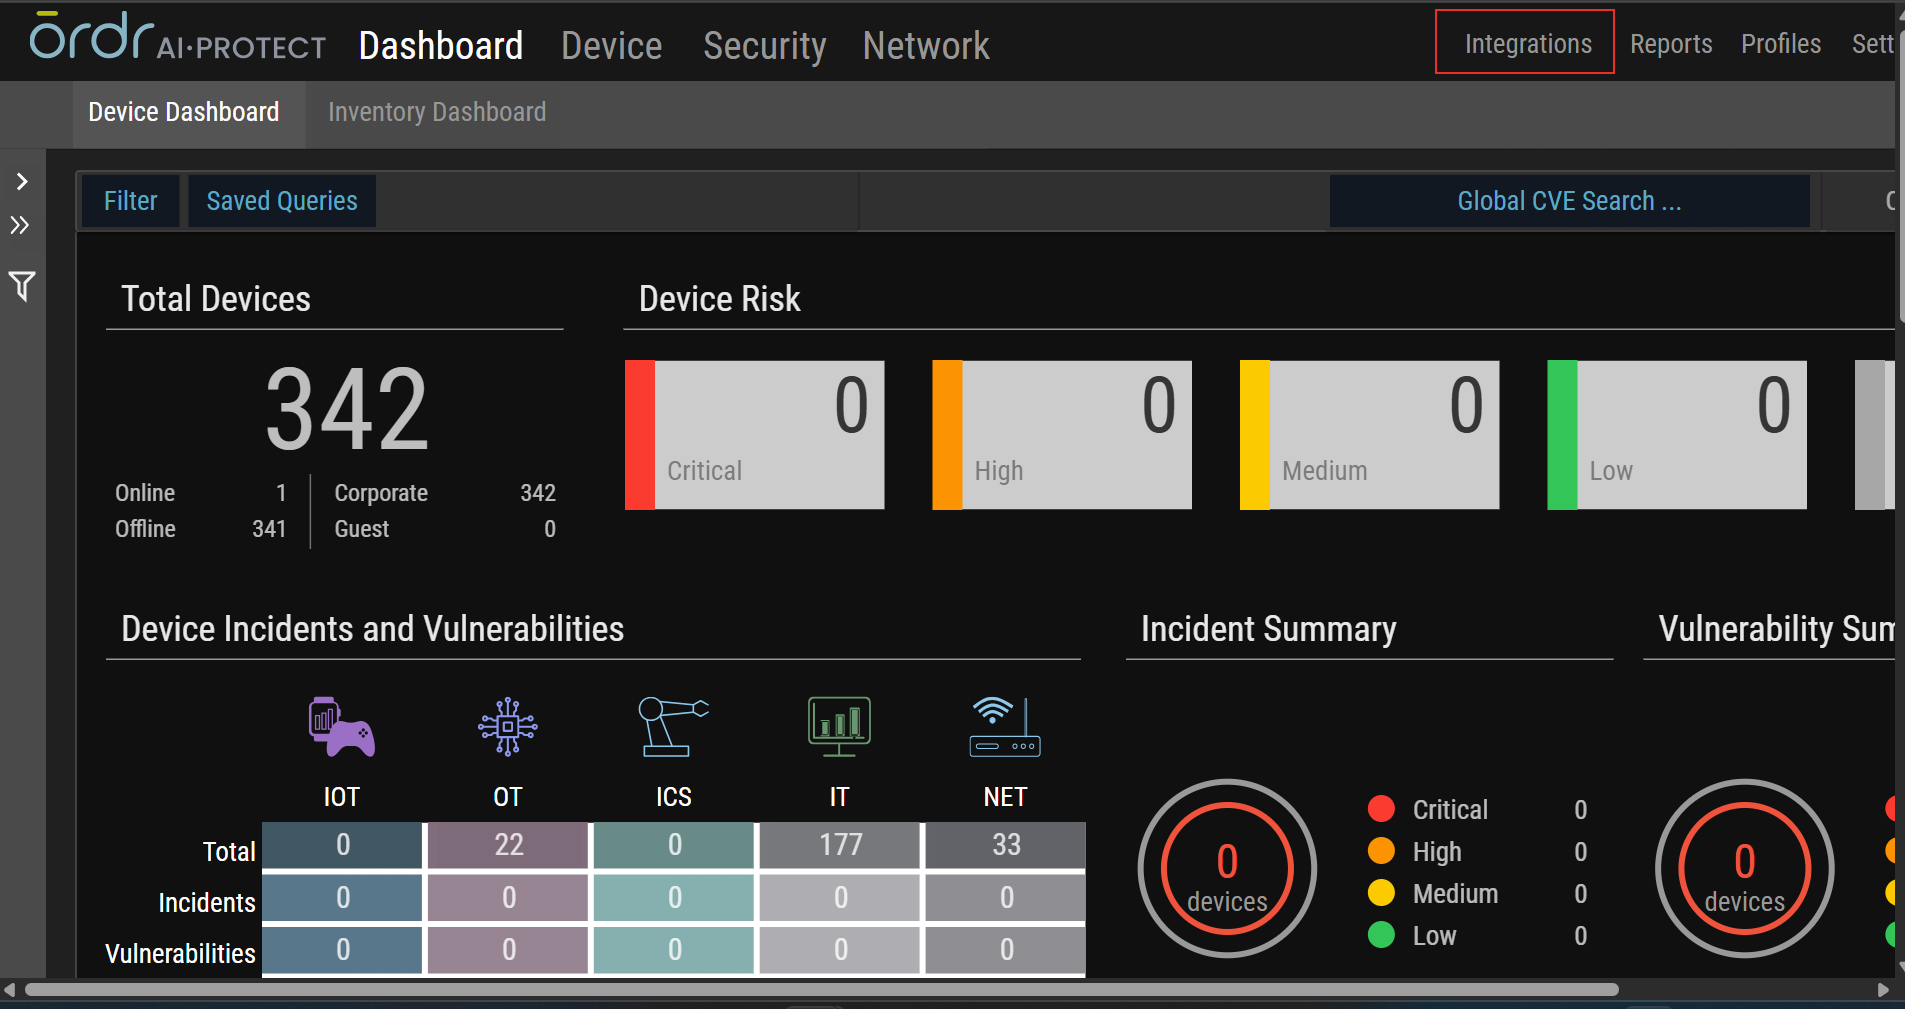
Task: Click the OT chip icon
Action: tap(507, 727)
